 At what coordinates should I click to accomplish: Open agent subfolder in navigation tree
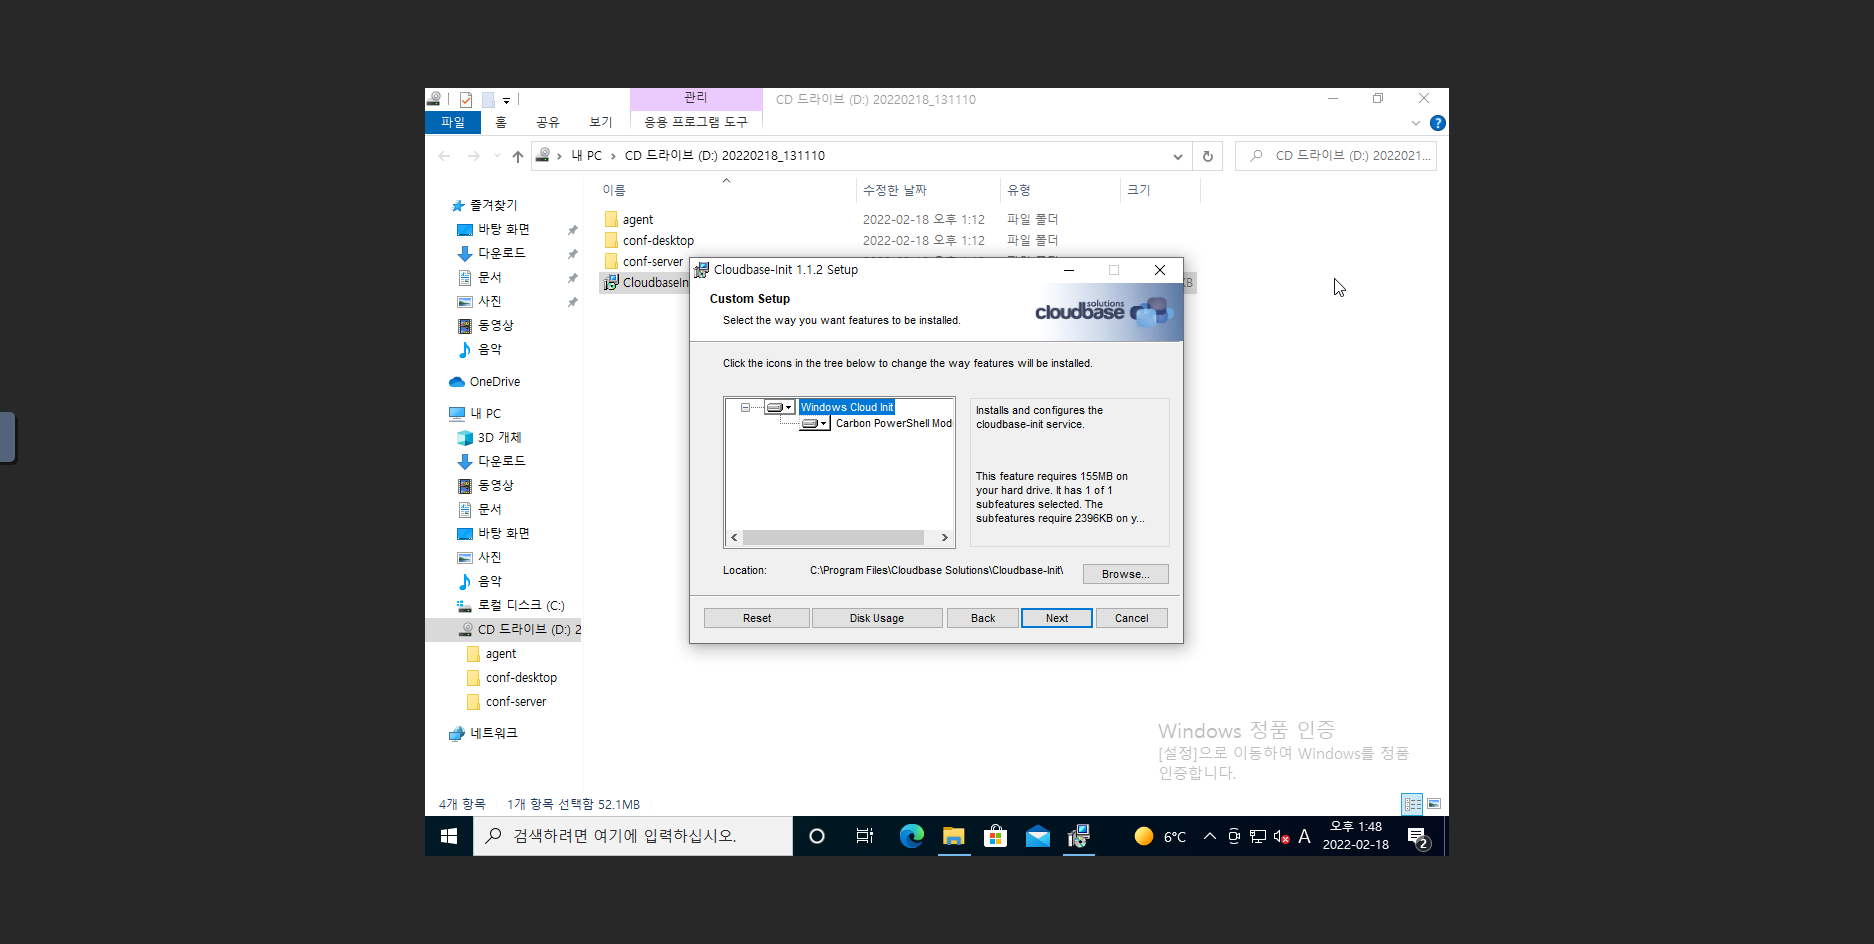pos(501,654)
